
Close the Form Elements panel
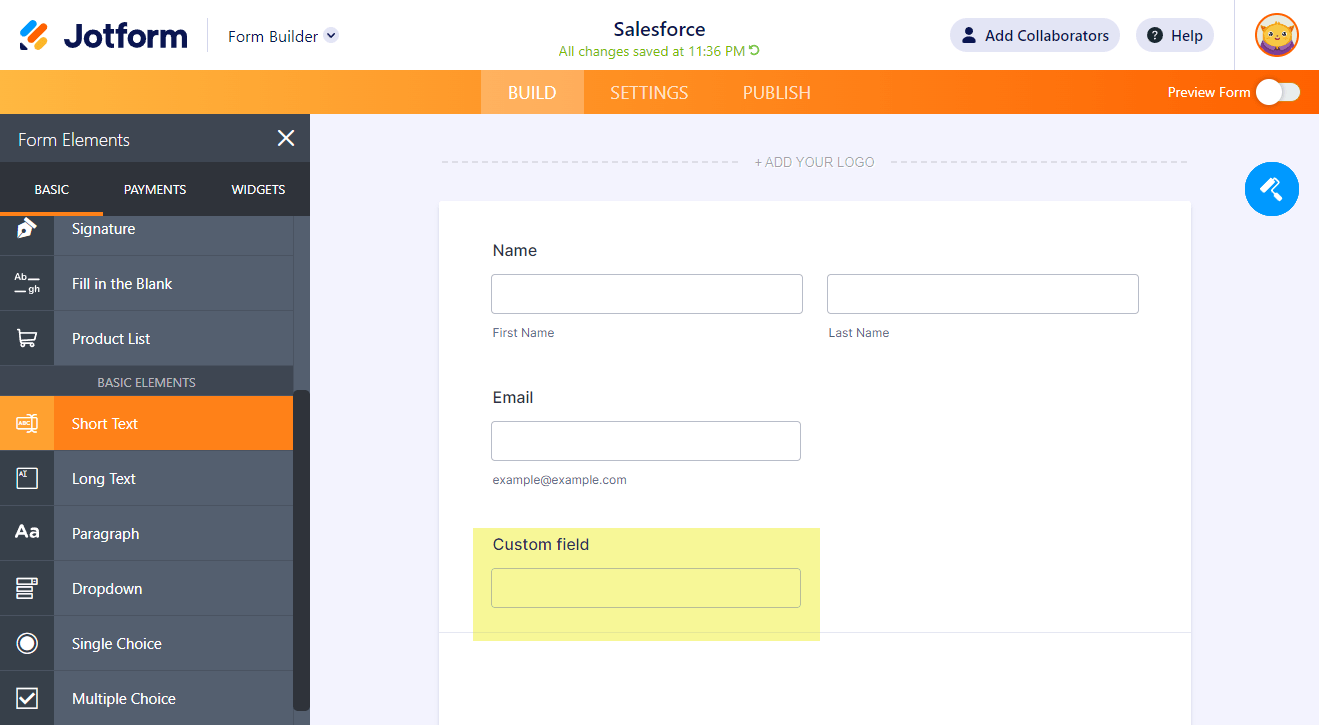(286, 139)
